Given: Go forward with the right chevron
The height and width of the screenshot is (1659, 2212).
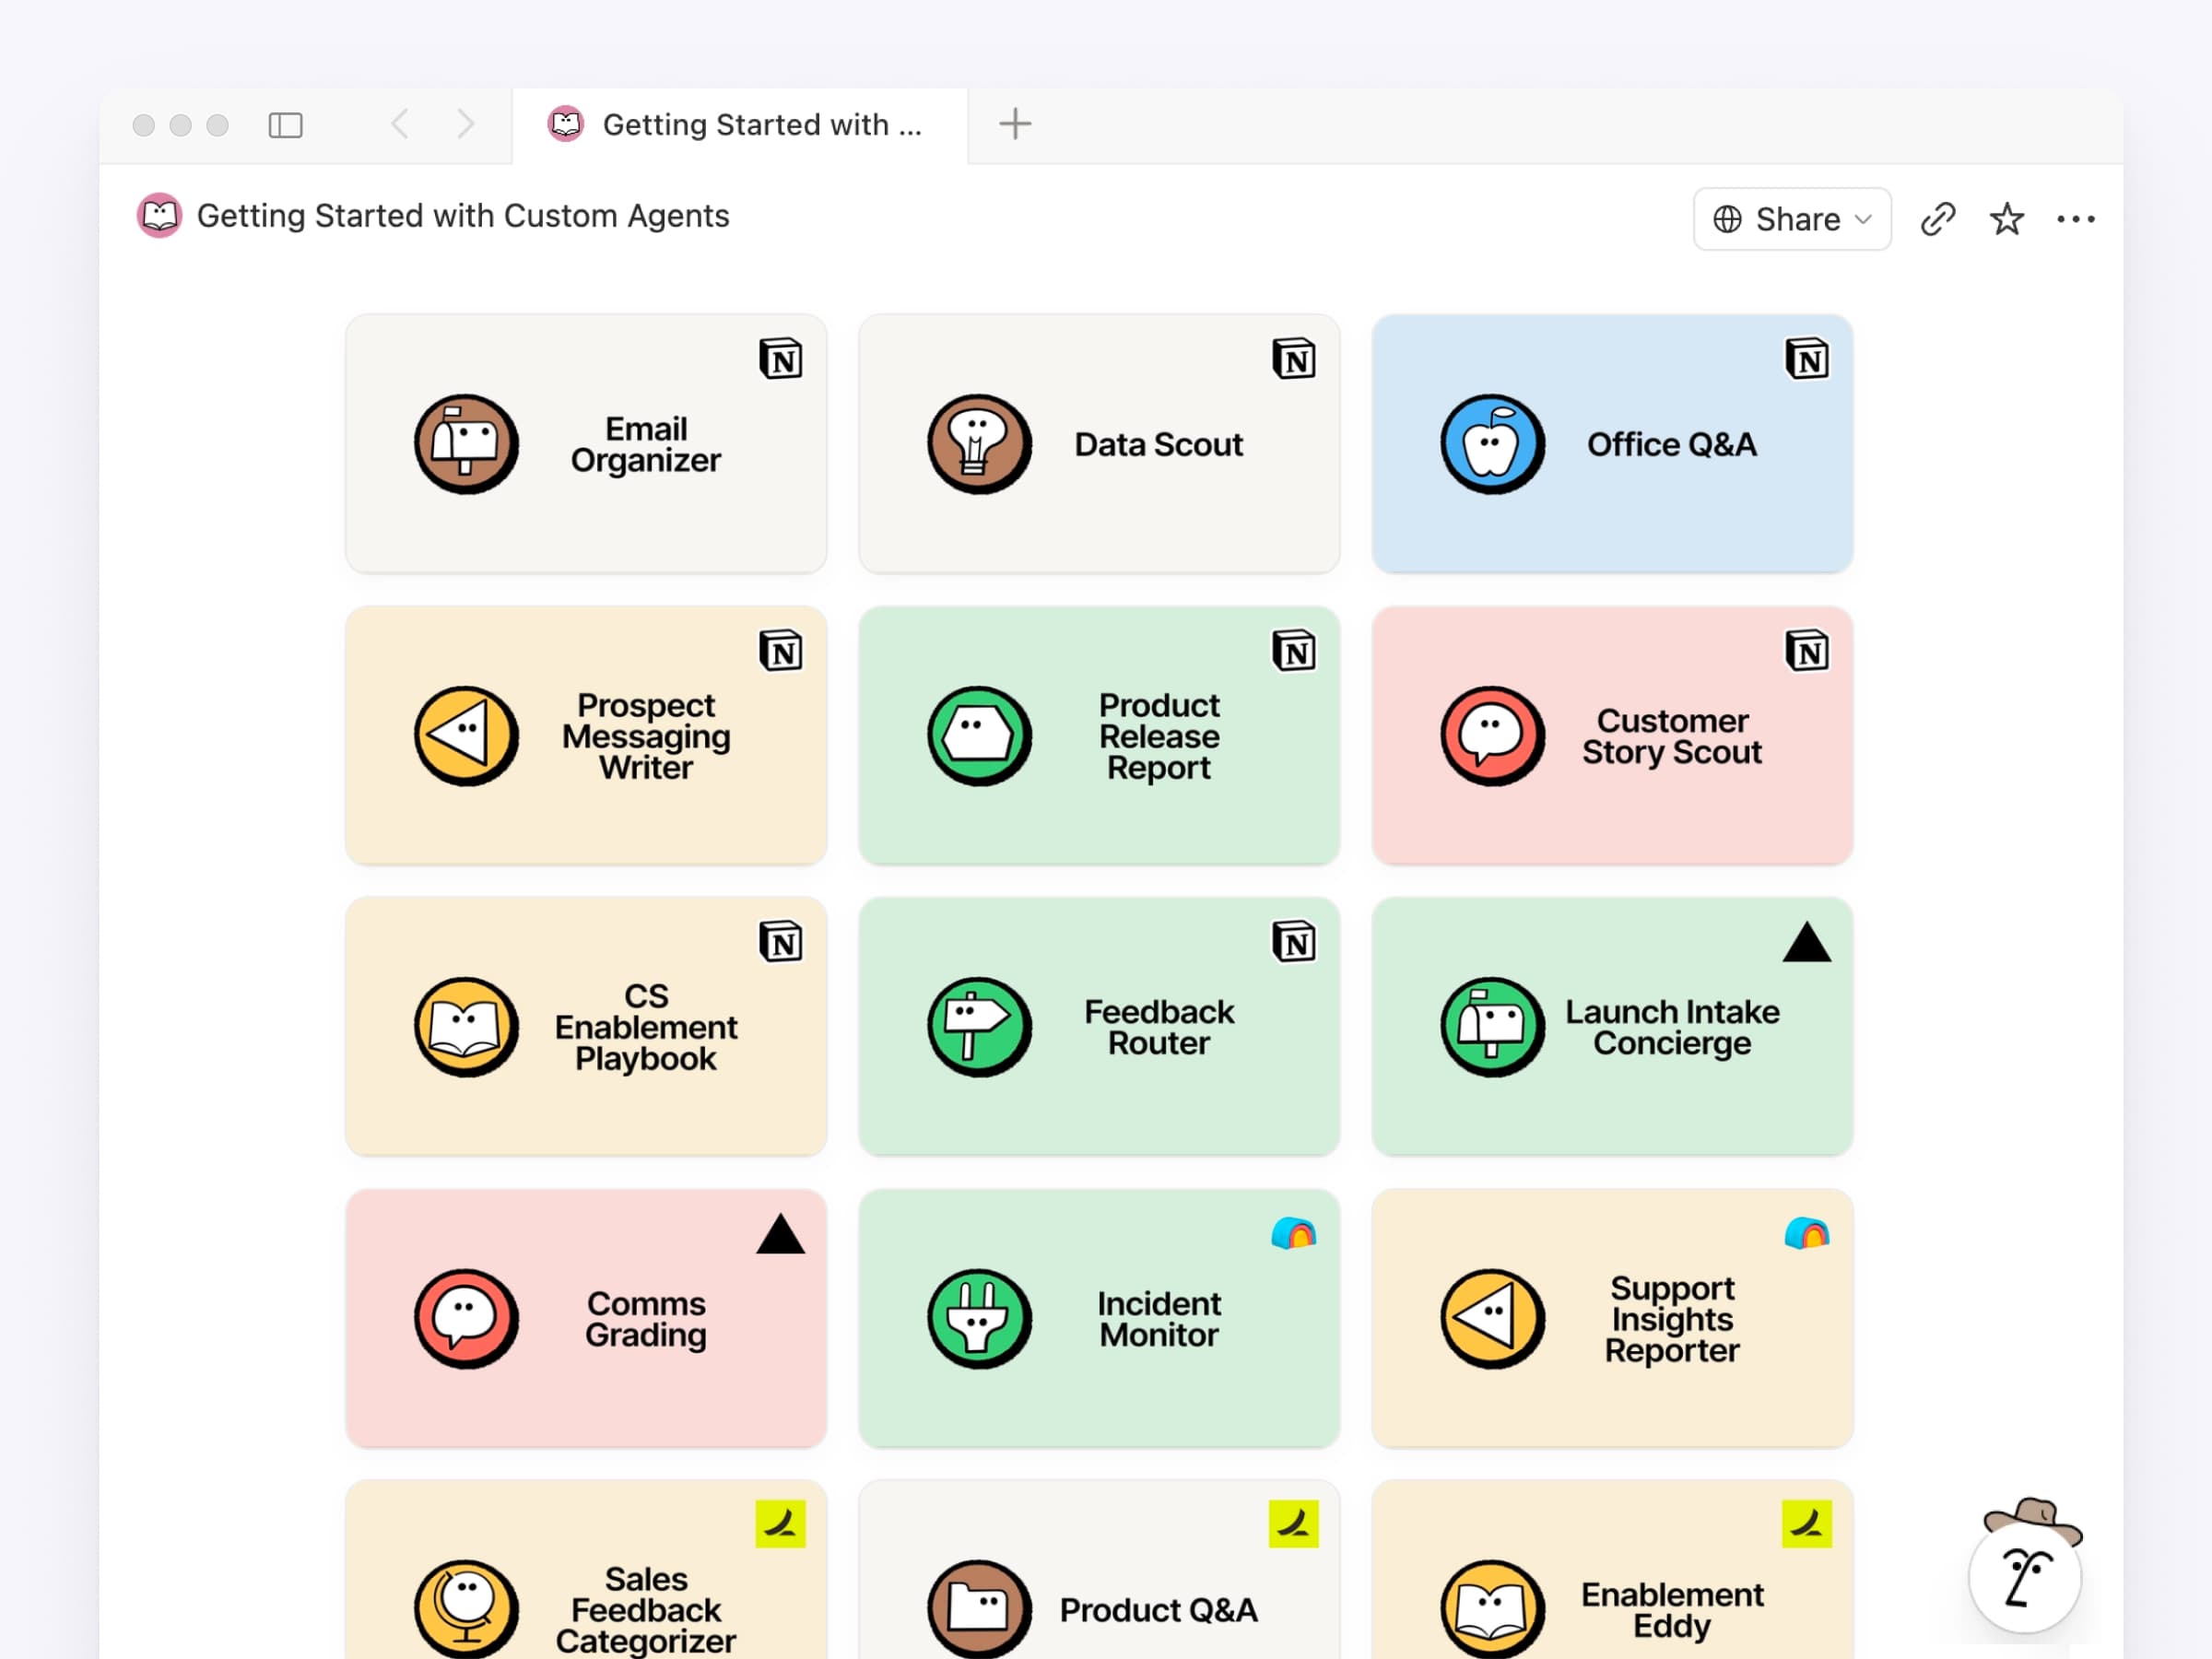Looking at the screenshot, I should pos(465,124).
